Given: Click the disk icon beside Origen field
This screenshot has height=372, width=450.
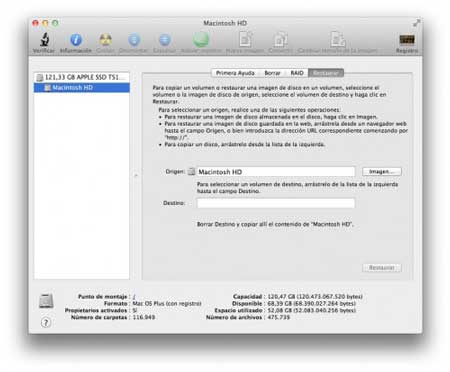Looking at the screenshot, I should click(x=191, y=171).
